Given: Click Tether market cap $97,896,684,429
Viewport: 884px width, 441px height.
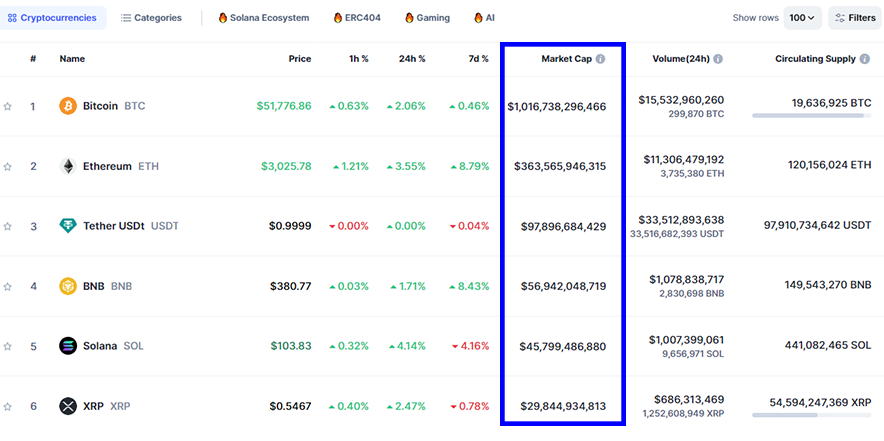Looking at the screenshot, I should (x=563, y=227).
